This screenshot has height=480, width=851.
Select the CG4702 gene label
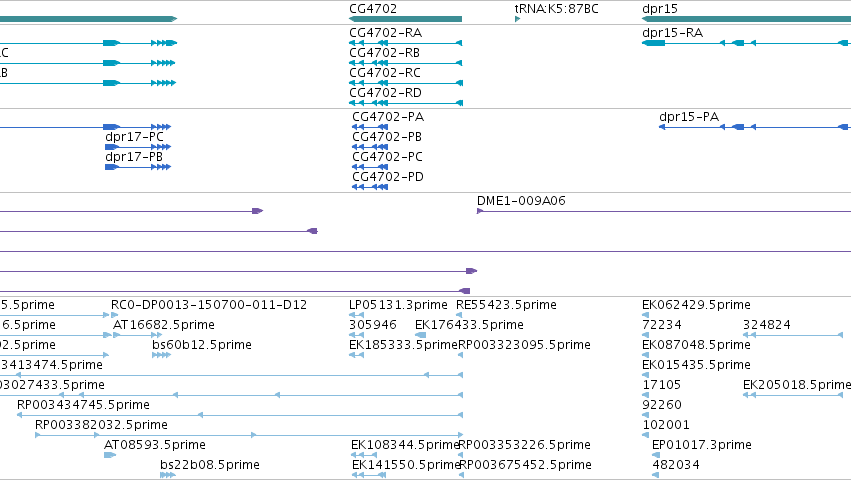[x=373, y=9]
